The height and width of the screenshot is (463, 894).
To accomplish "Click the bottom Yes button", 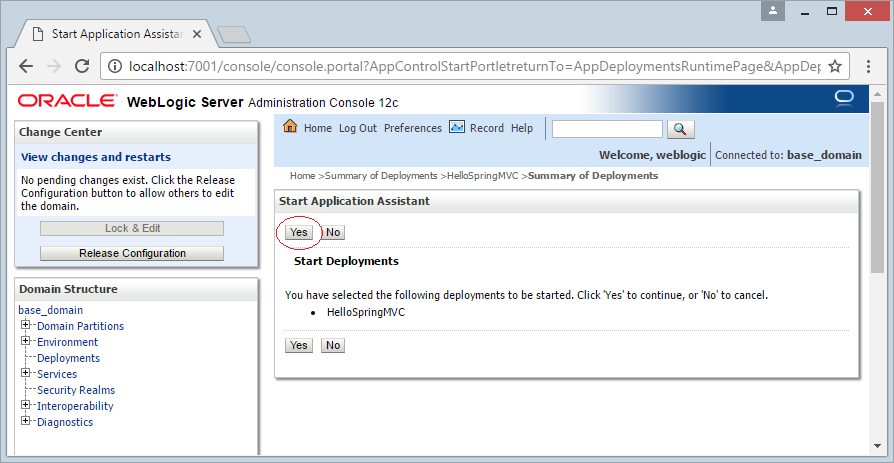I will [x=299, y=345].
